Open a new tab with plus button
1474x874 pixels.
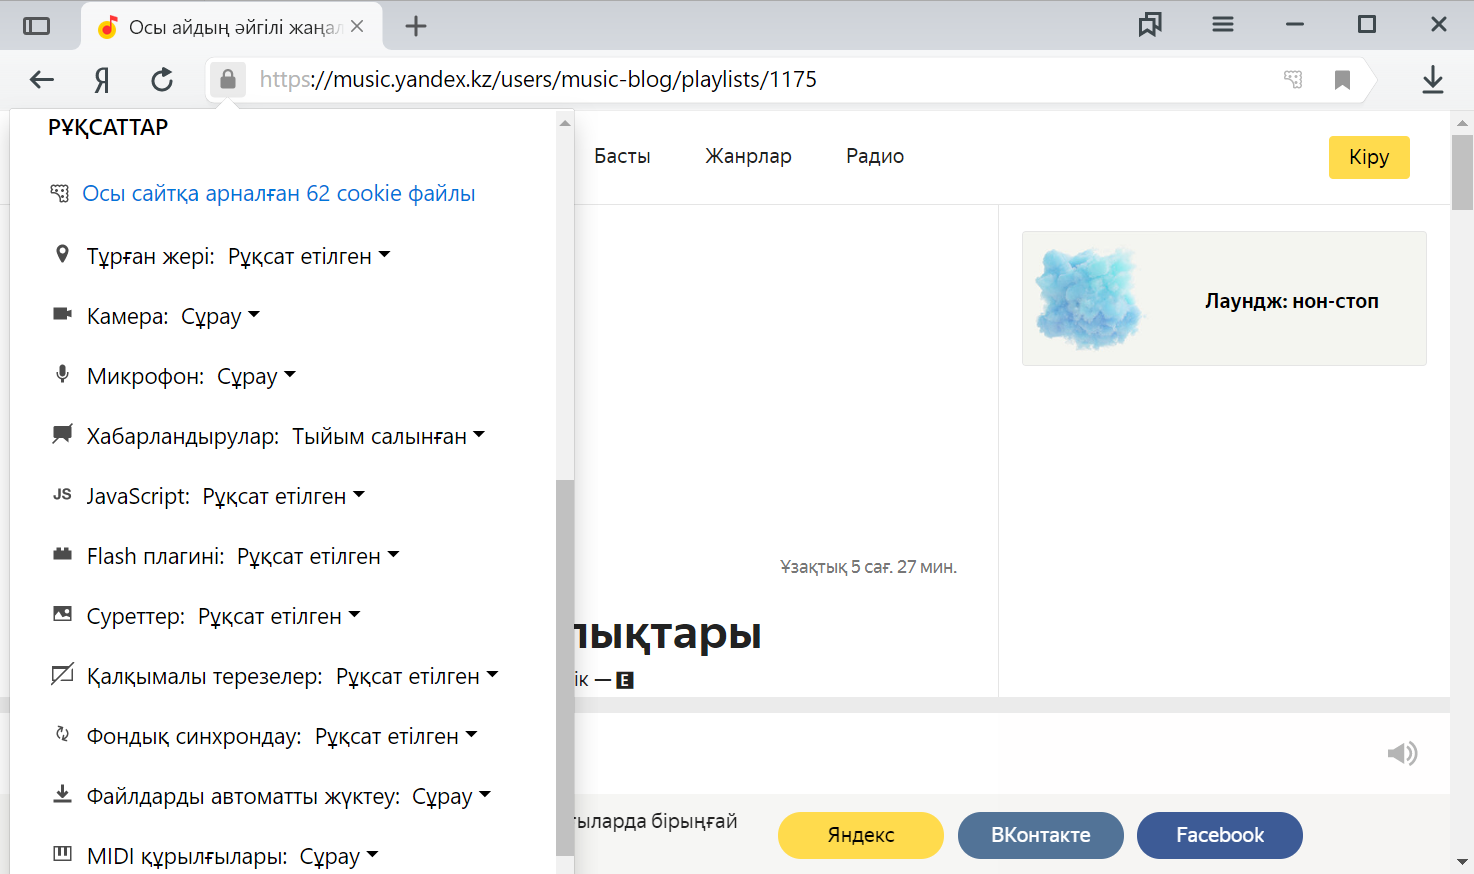point(416,27)
